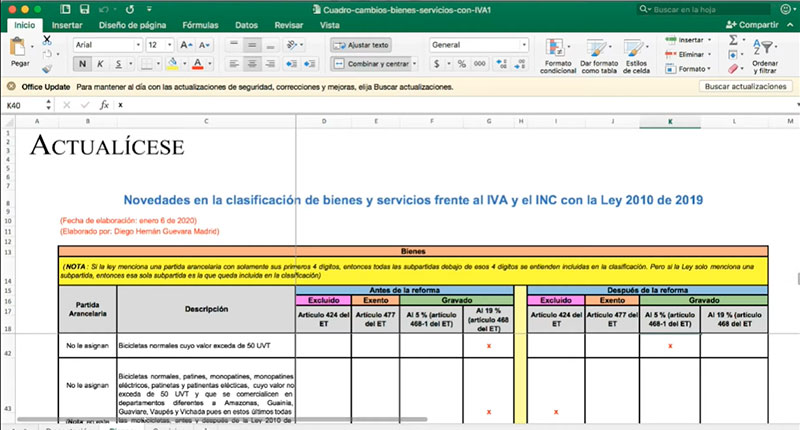Click the Buscar actualizaciones button
The height and width of the screenshot is (430, 800).
pos(745,87)
